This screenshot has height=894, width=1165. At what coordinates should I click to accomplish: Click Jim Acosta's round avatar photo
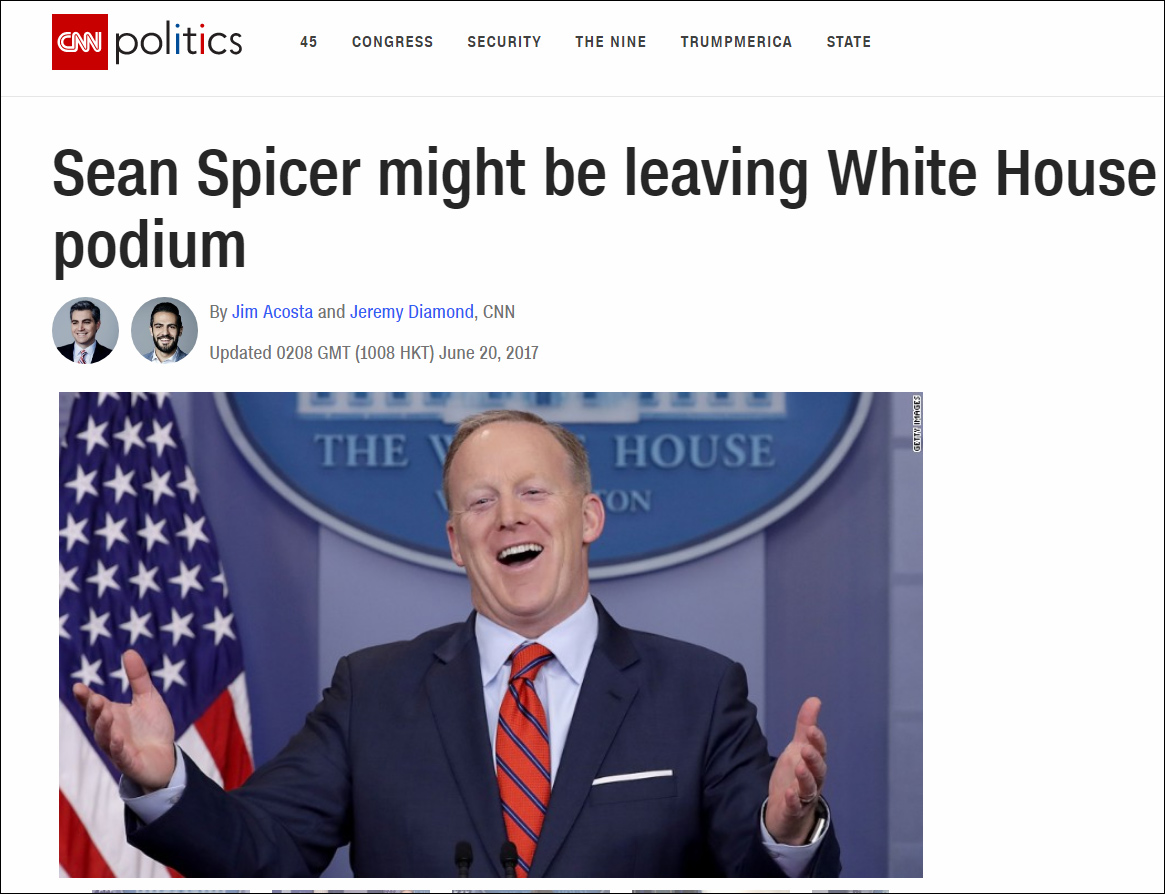pos(85,331)
